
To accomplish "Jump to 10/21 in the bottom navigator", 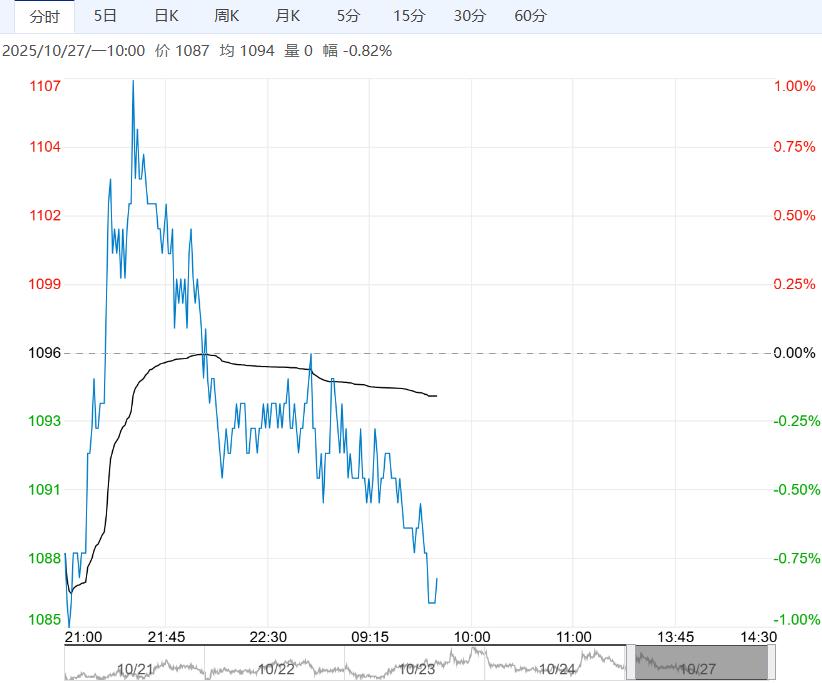I will tap(135, 669).
